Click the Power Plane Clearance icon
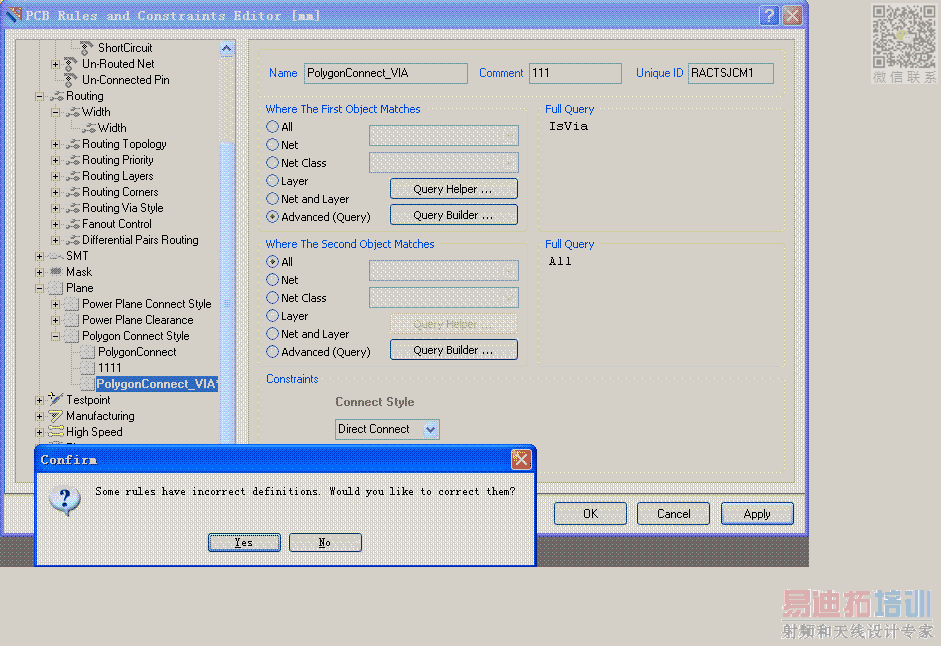The width and height of the screenshot is (941, 646). [x=72, y=320]
